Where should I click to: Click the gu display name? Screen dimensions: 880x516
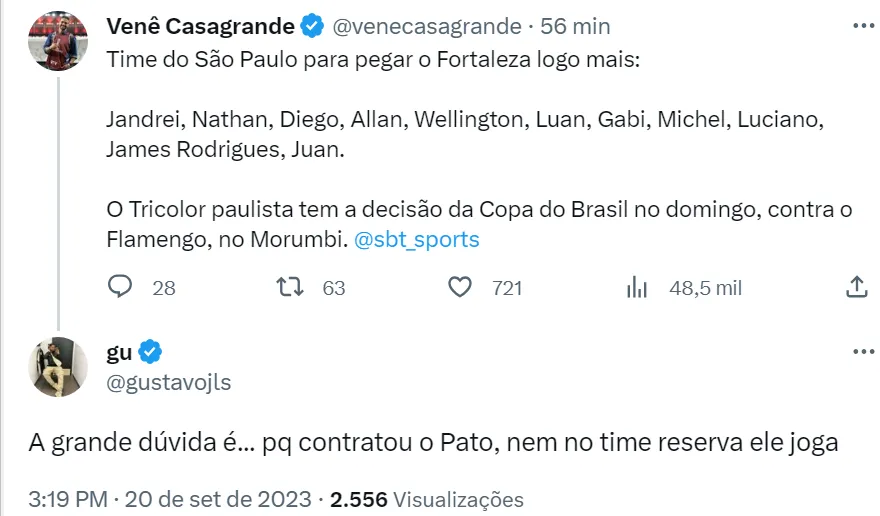coord(118,352)
